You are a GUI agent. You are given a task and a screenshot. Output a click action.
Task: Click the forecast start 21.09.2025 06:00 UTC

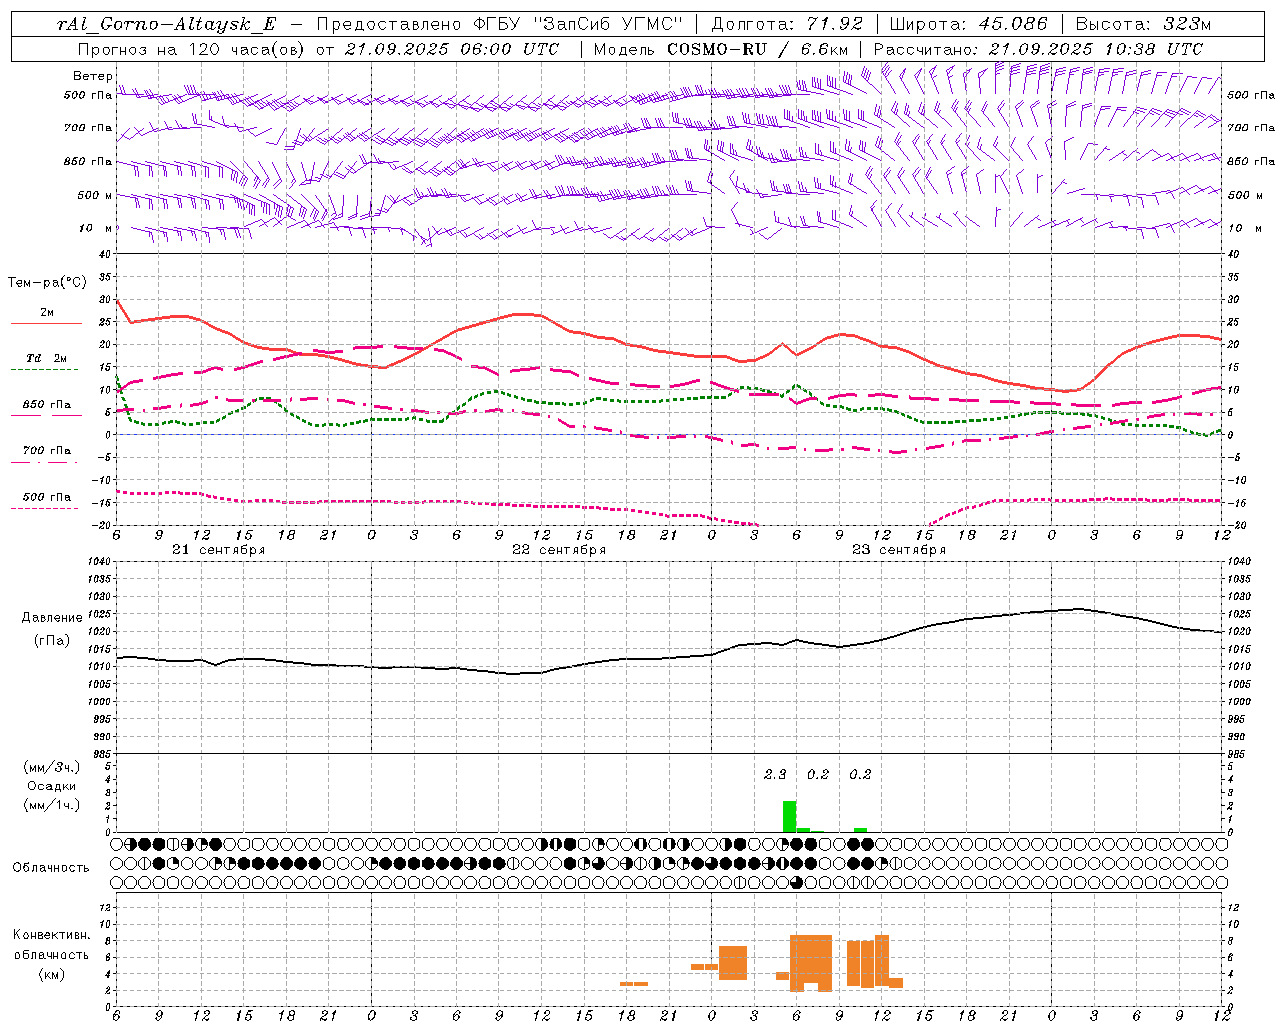pyautogui.click(x=451, y=49)
